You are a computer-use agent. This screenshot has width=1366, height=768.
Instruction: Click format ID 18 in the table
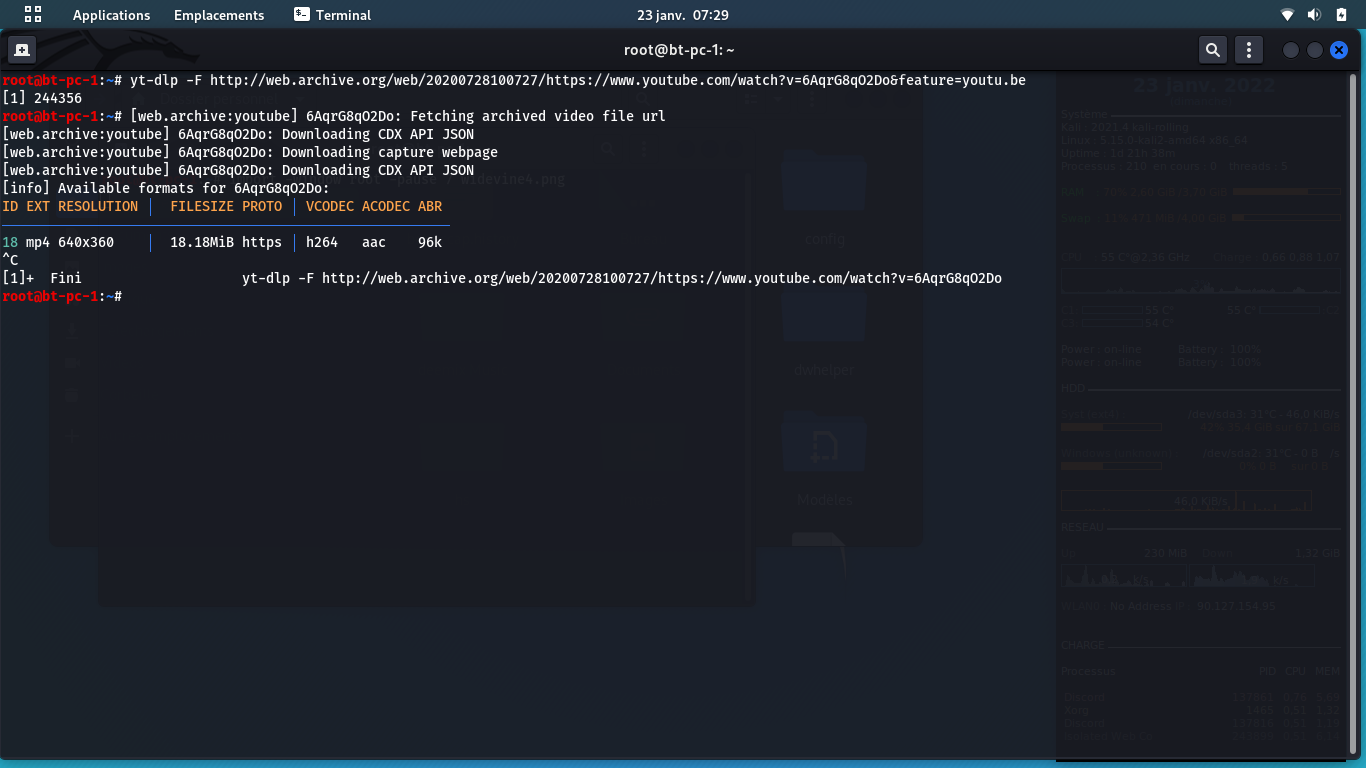(x=10, y=242)
